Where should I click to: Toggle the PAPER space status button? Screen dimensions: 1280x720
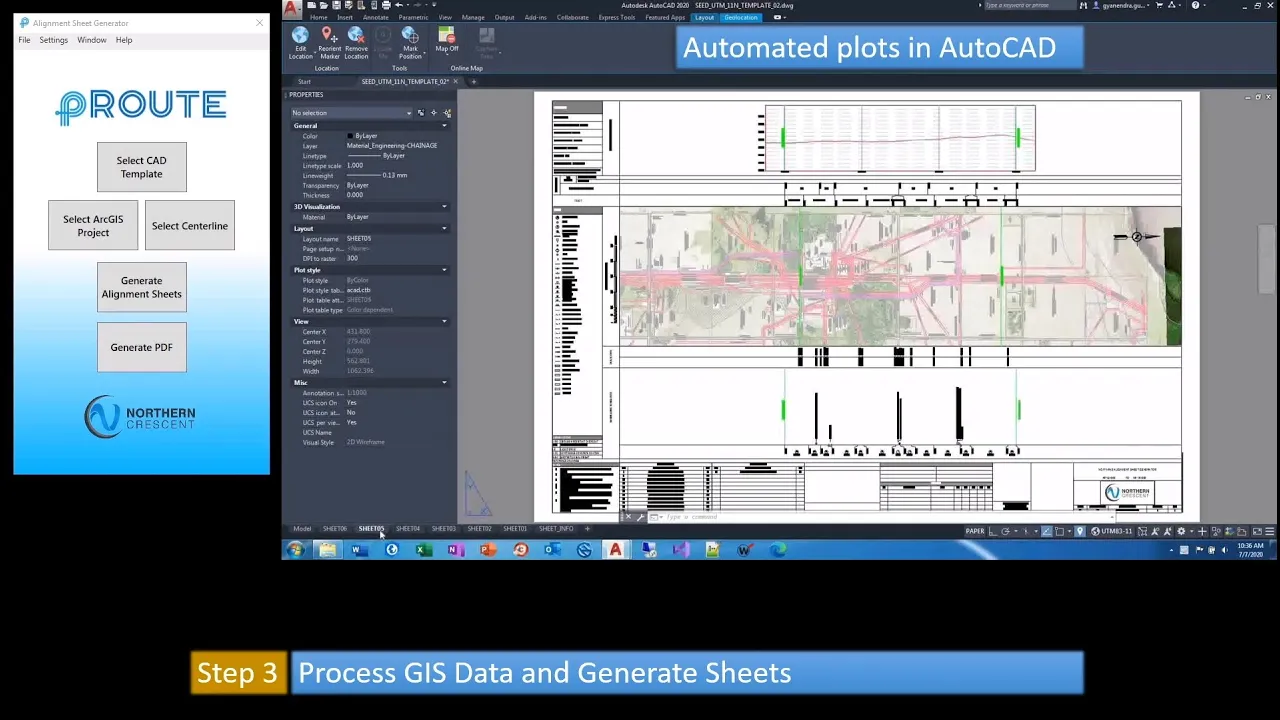pos(975,531)
